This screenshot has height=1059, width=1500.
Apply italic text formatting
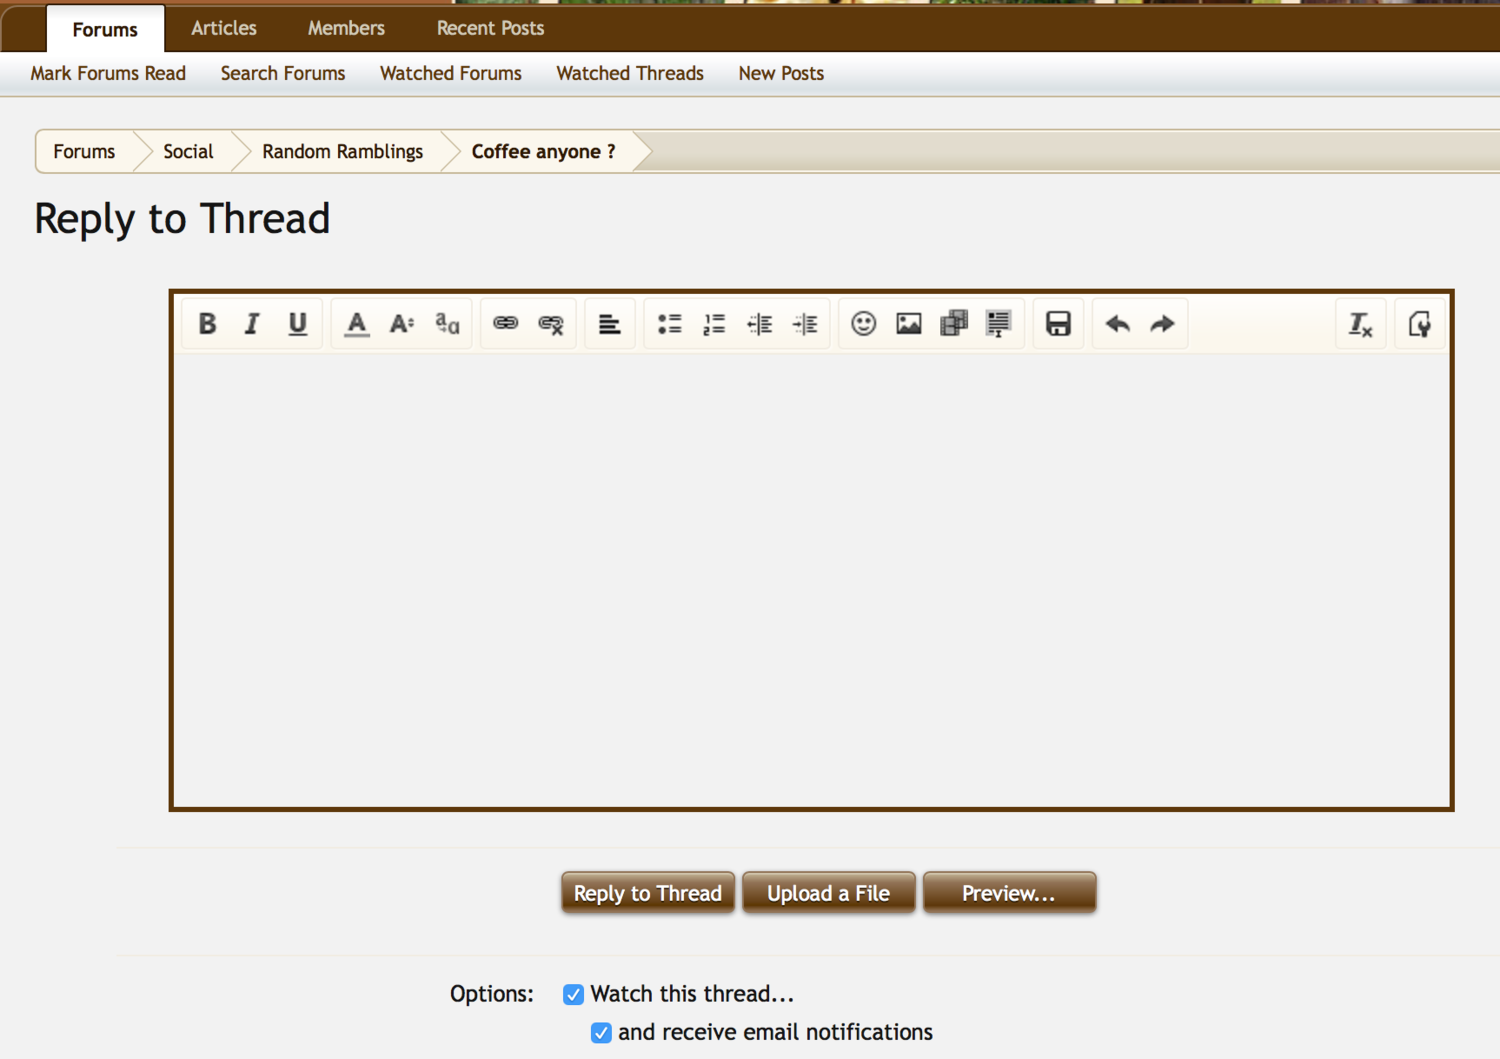click(252, 324)
